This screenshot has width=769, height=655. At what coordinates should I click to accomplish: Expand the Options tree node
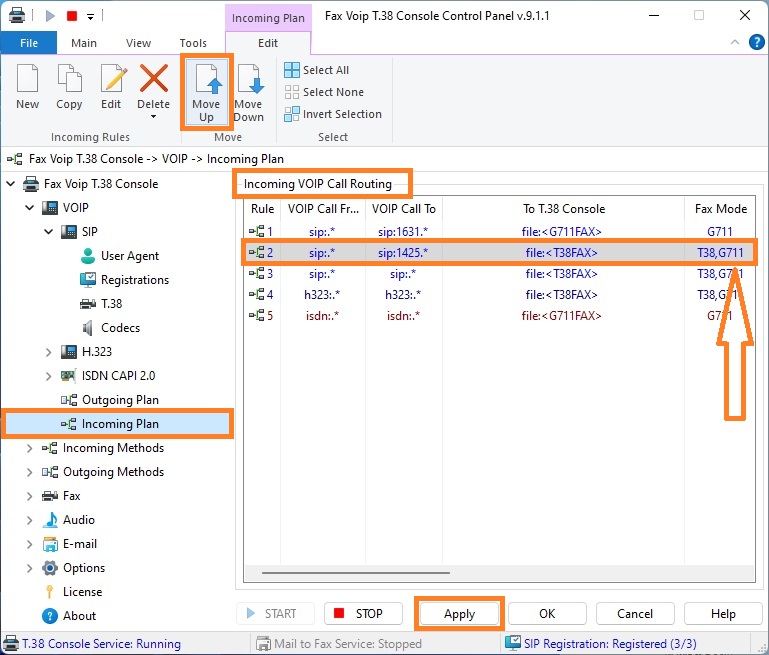coord(29,568)
